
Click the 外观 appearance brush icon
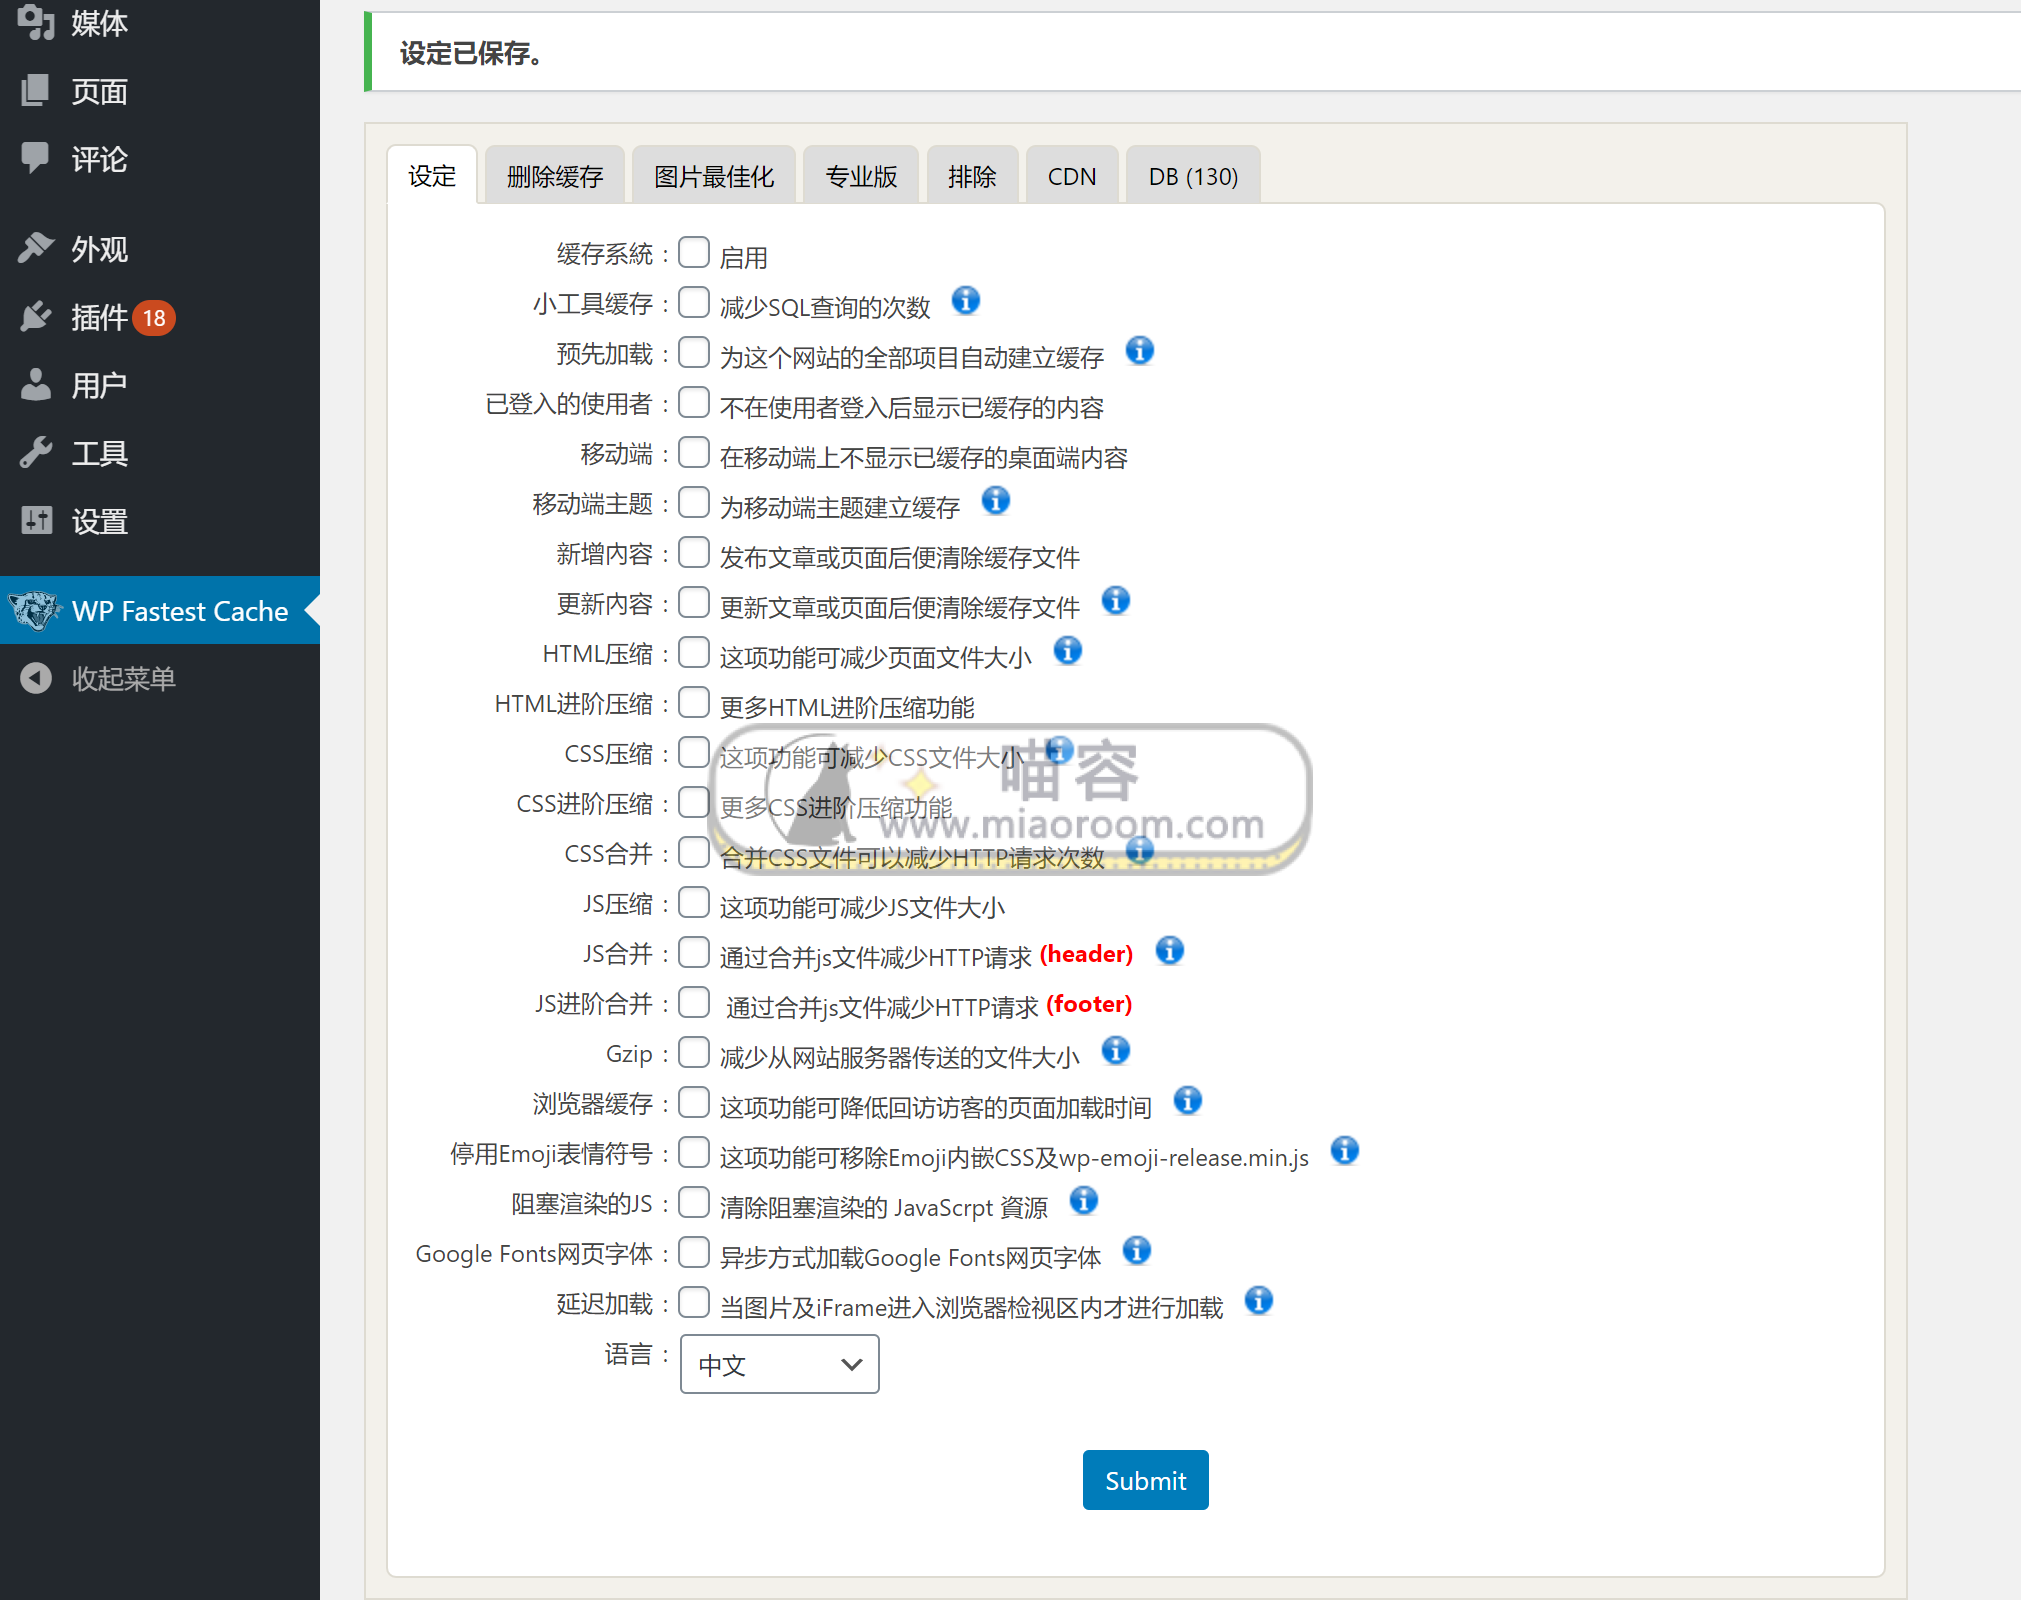pos(36,248)
